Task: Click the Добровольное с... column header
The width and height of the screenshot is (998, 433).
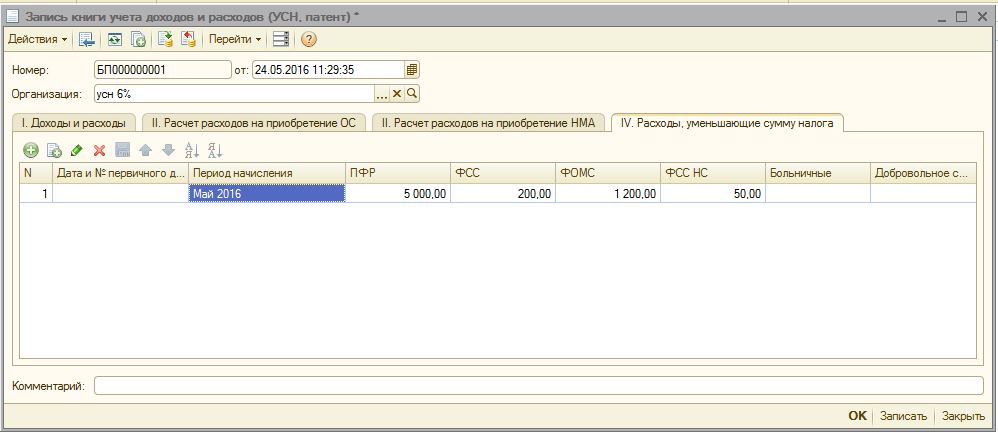Action: [x=923, y=173]
